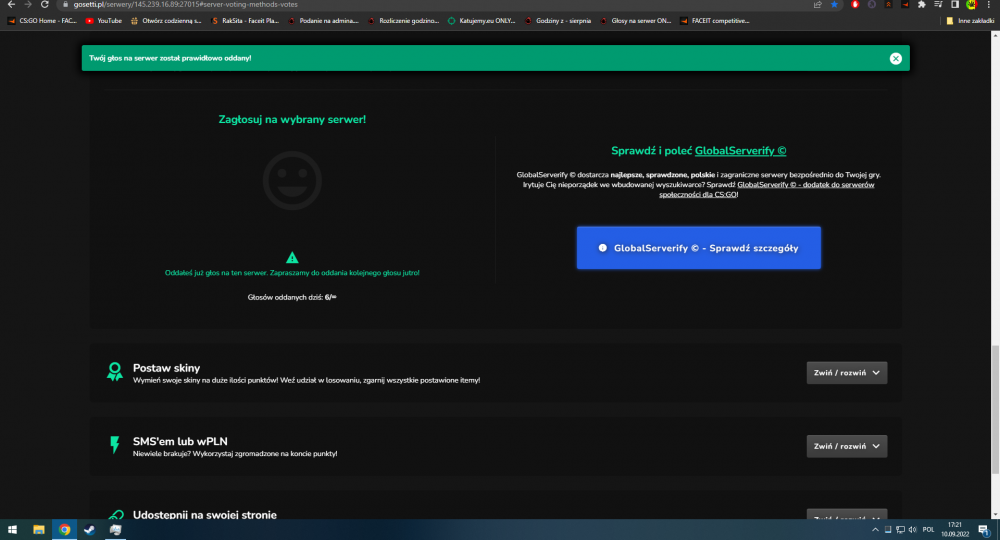Screen dimensions: 1000x540
Task: Click the SMS'em lub wPLN section title
Action: pyautogui.click(x=180, y=441)
